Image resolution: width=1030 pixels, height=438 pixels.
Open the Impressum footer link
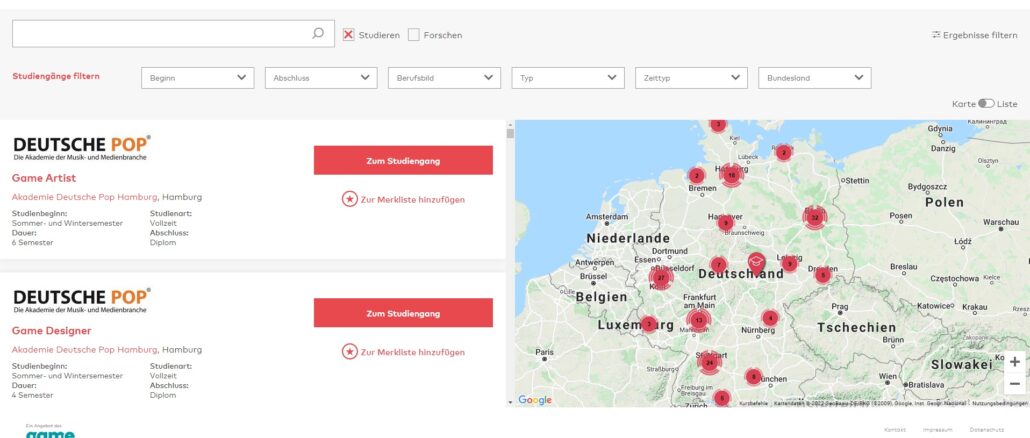937,430
